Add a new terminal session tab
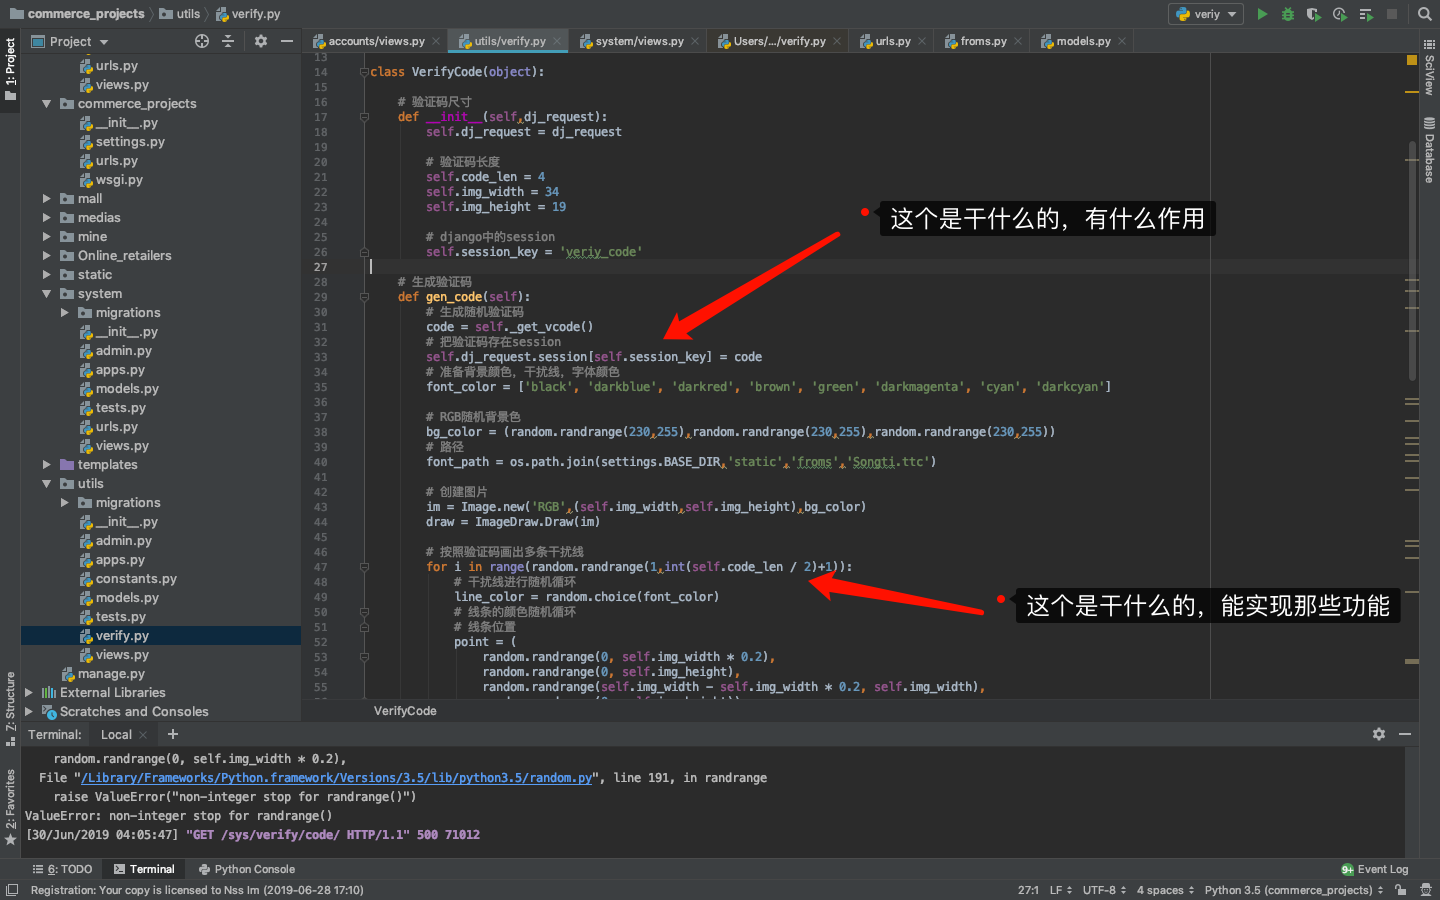 click(173, 734)
